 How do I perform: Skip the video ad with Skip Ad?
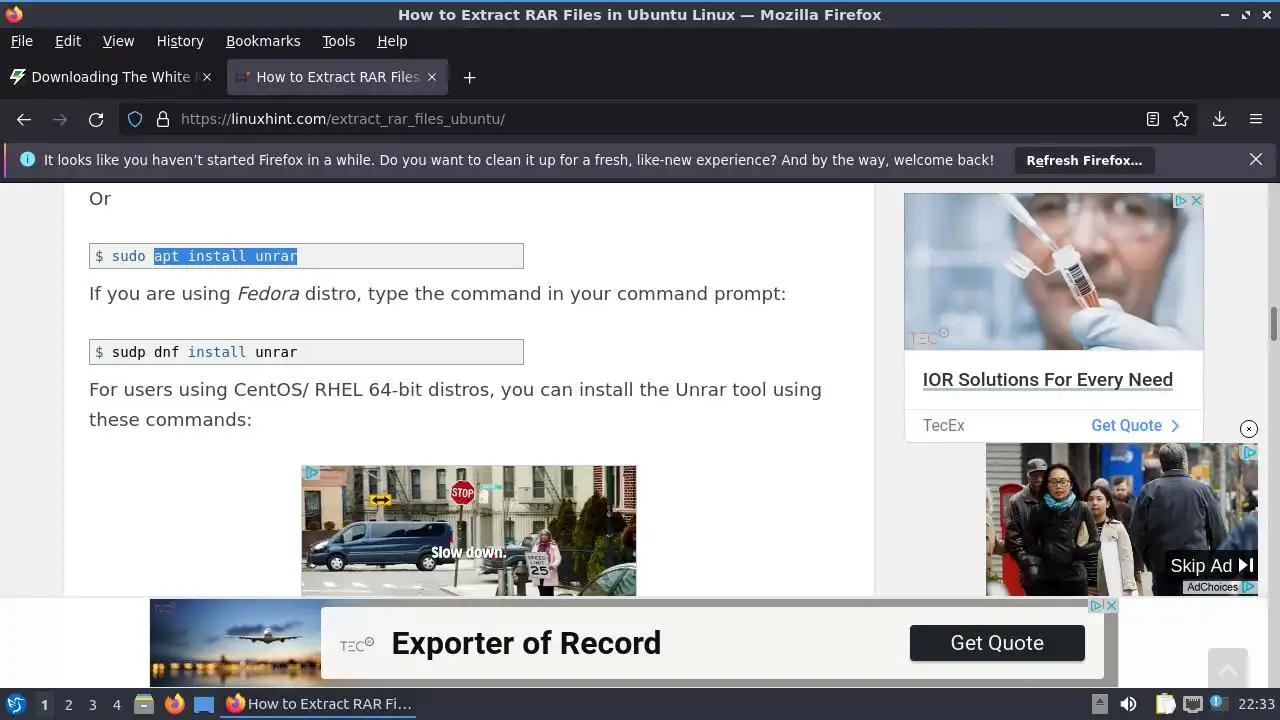pos(1212,566)
